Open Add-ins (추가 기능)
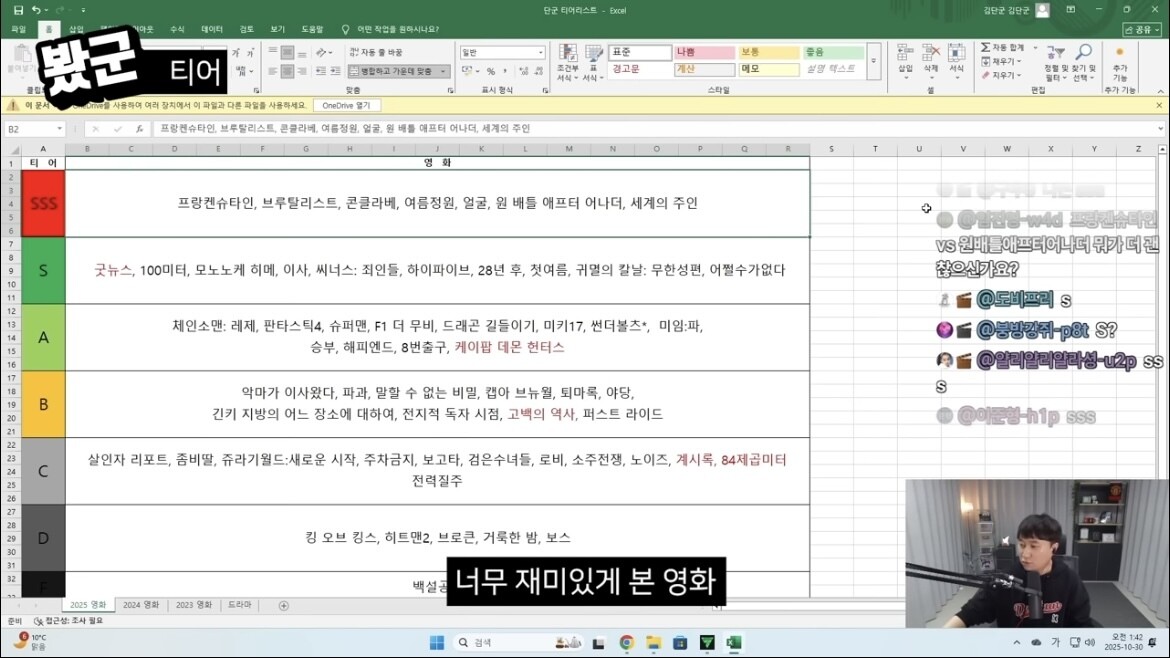 point(1120,64)
